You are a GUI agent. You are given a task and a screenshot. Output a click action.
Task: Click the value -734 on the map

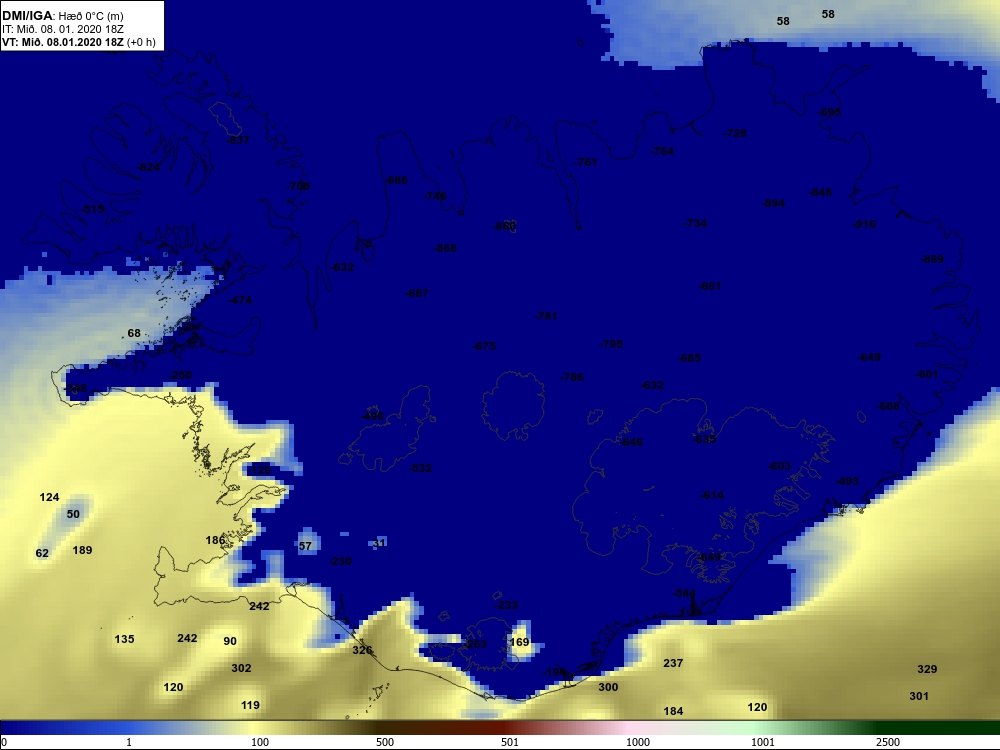[695, 223]
